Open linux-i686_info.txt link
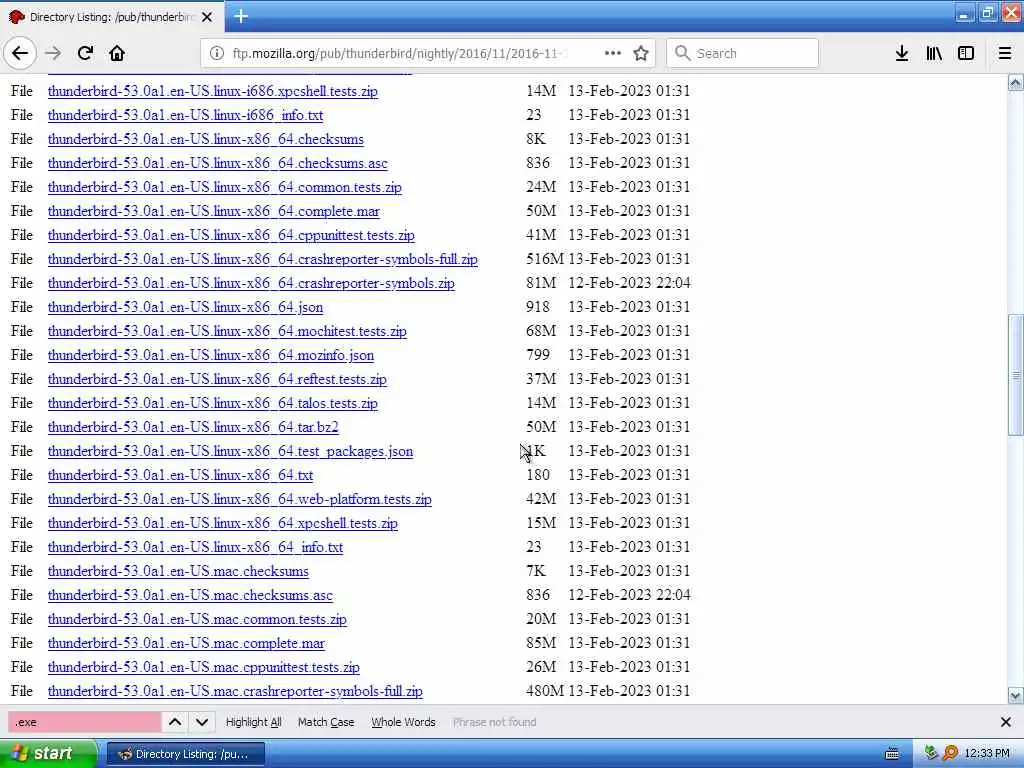1024x768 pixels. tap(185, 115)
